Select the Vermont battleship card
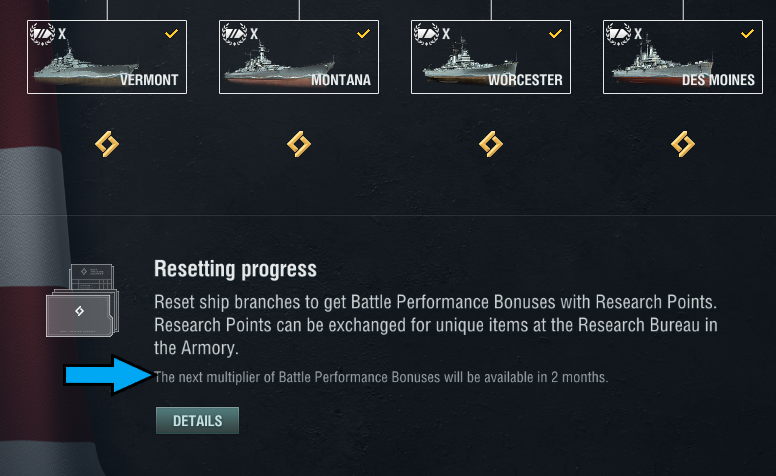The height and width of the screenshot is (476, 776). pos(107,62)
